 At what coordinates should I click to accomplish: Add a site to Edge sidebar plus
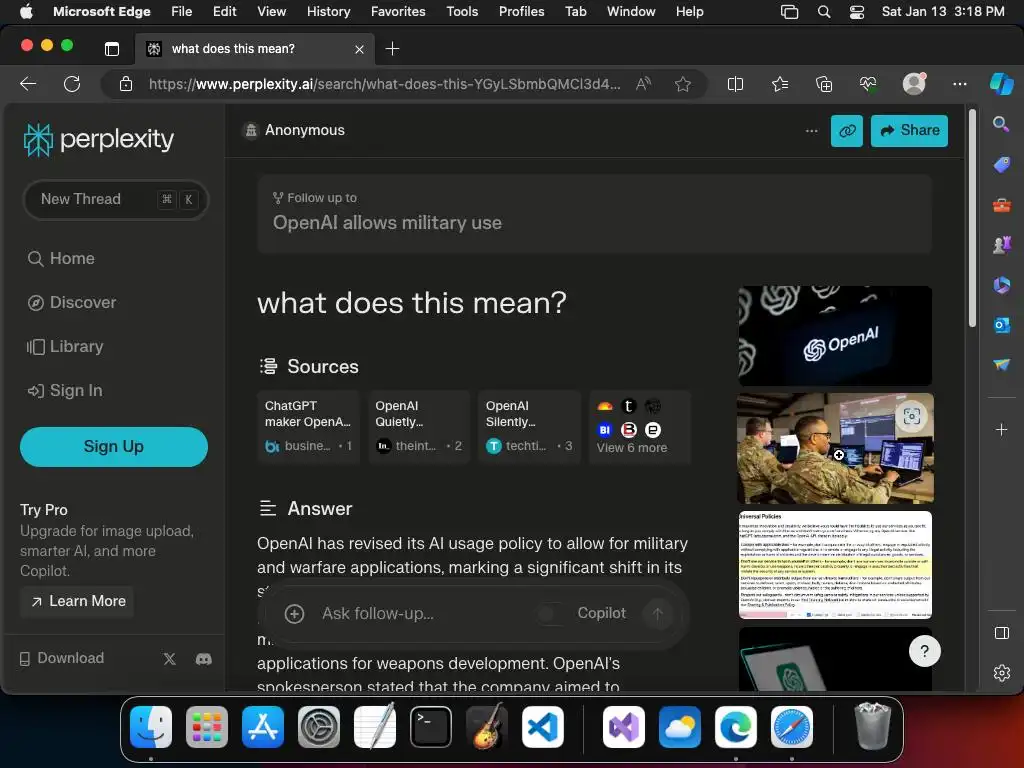(1001, 430)
